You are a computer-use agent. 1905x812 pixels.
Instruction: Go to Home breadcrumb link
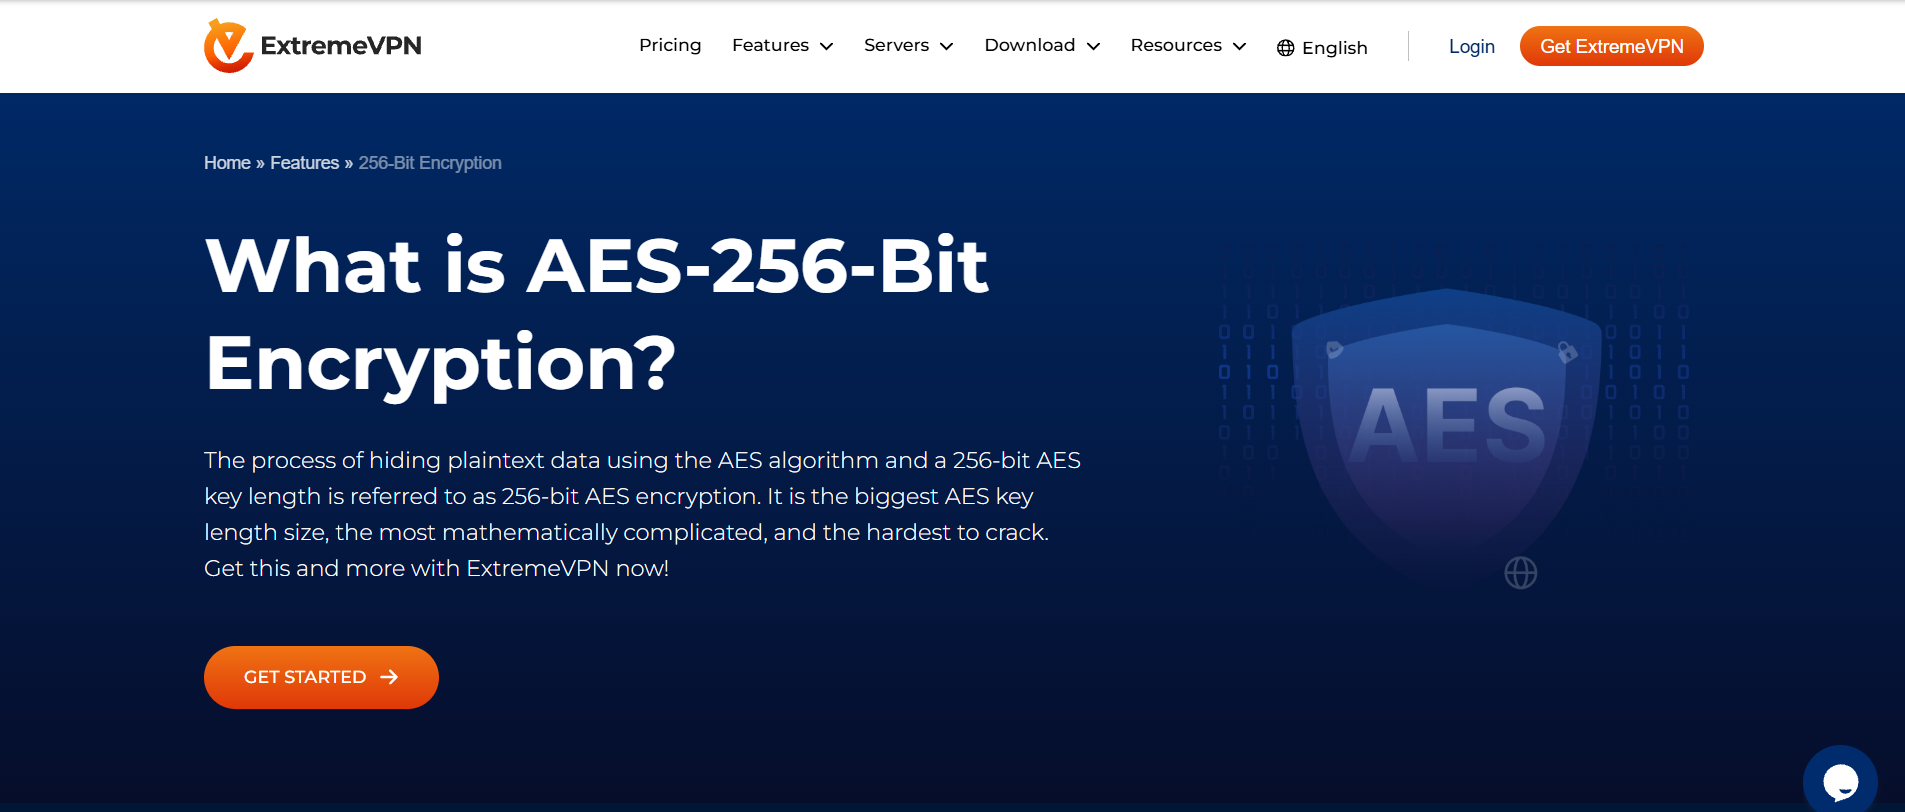(x=227, y=163)
